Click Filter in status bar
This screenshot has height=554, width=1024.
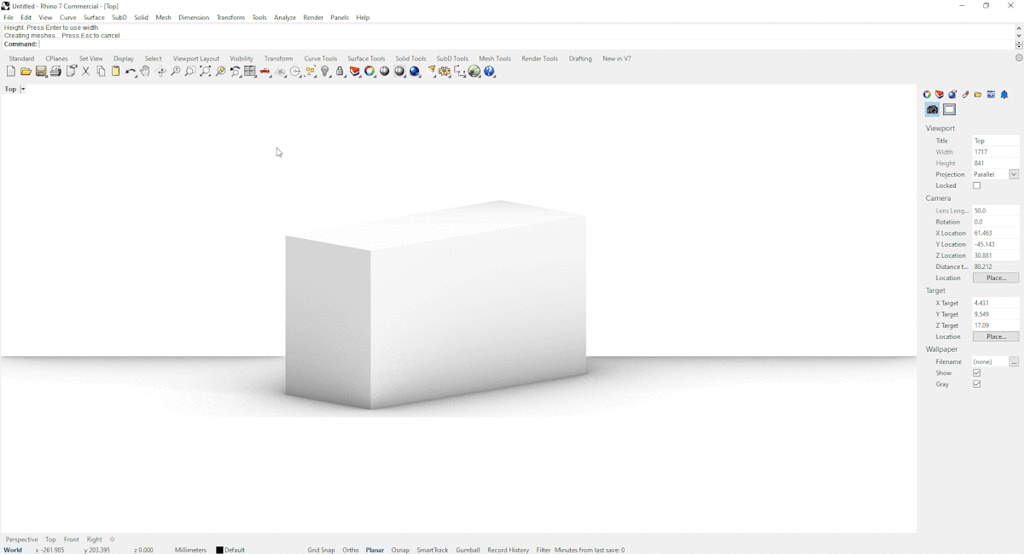(x=543, y=550)
